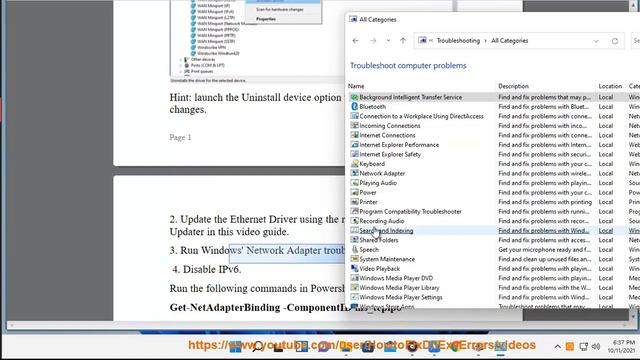Image resolution: width=640 pixels, height=360 pixels.
Task: Click the Playing Audio entry text
Action: tap(378, 183)
